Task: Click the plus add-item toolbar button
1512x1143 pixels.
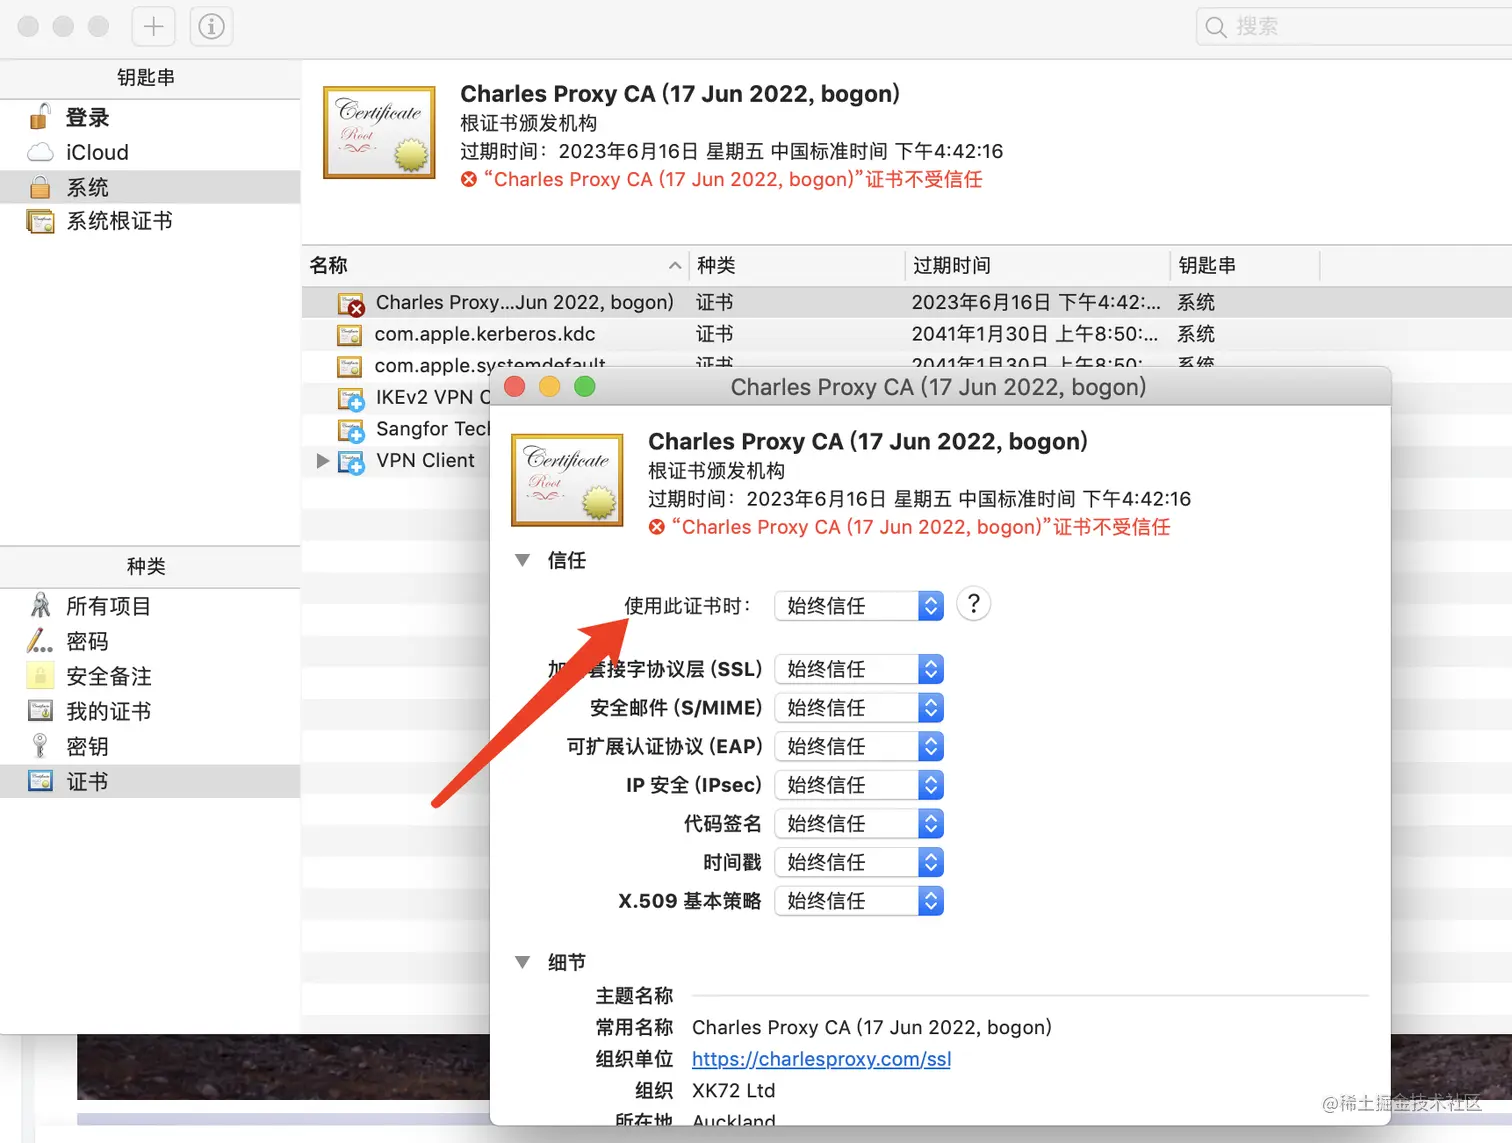Action: 153,26
